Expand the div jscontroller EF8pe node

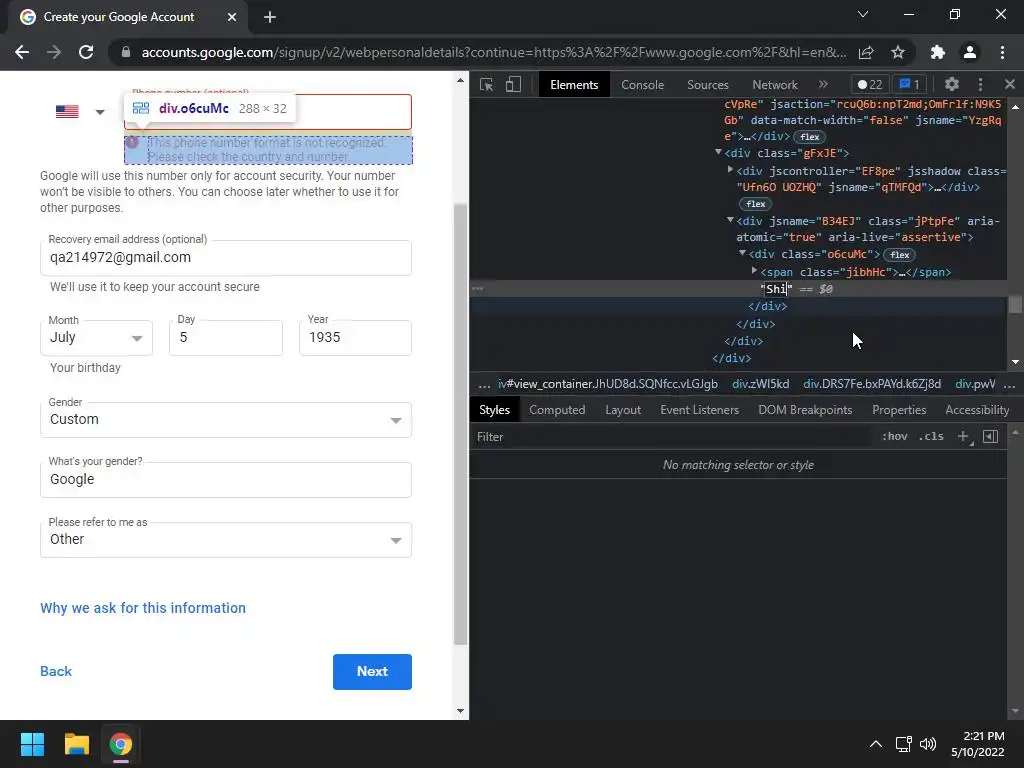pos(730,169)
